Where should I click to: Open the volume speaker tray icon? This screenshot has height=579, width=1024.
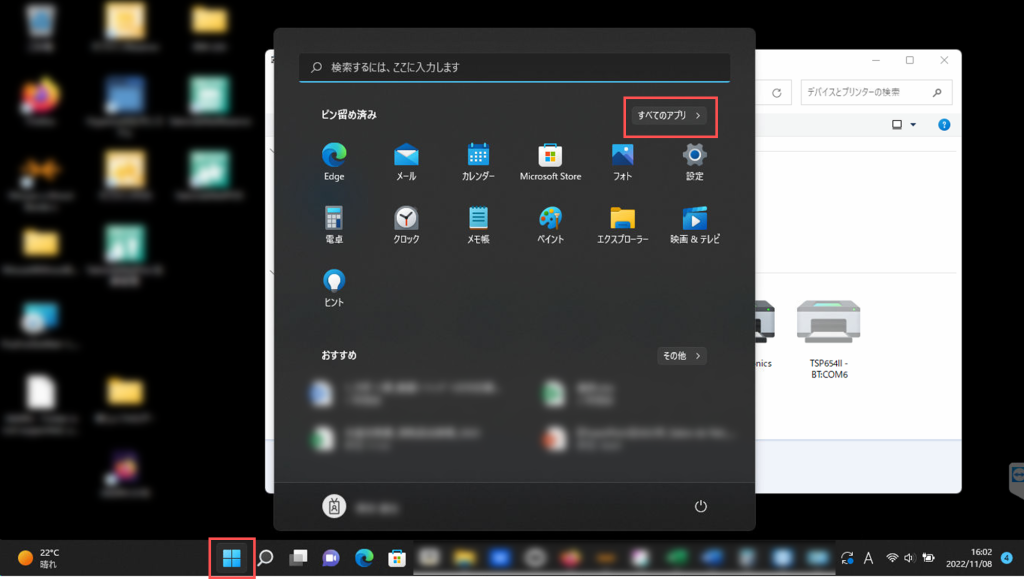tap(909, 558)
